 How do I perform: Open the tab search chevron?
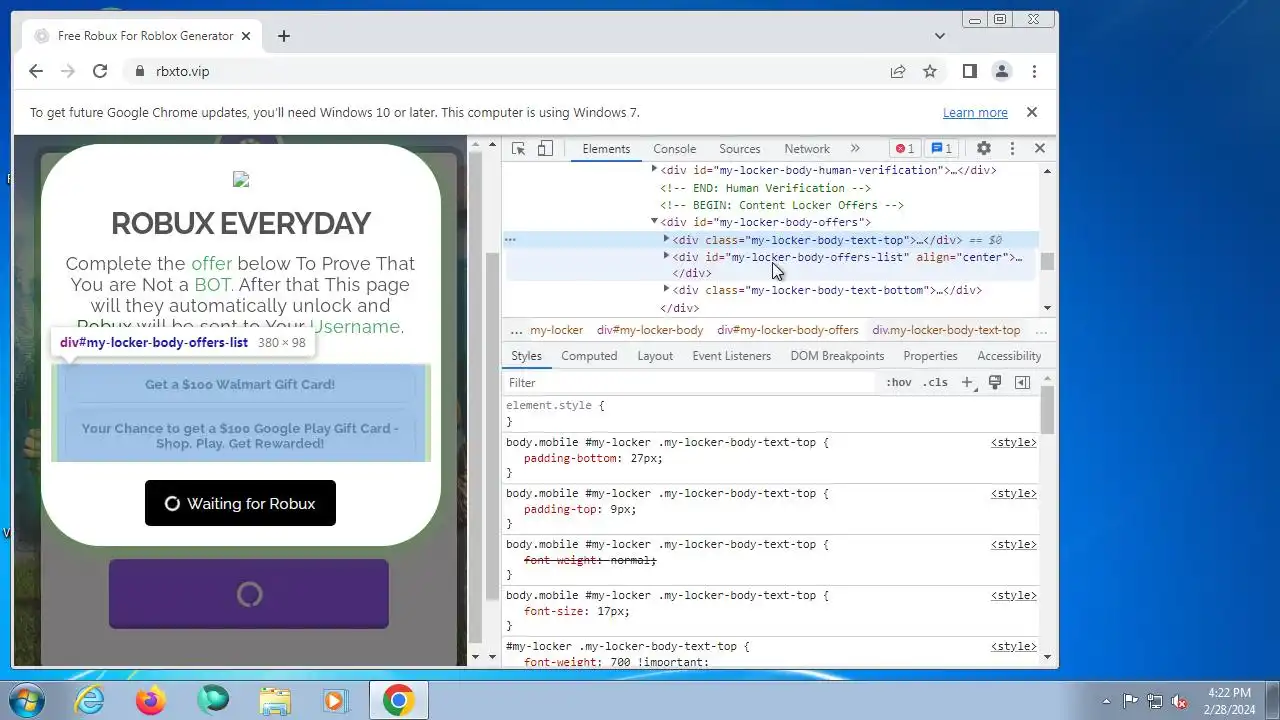coord(939,36)
